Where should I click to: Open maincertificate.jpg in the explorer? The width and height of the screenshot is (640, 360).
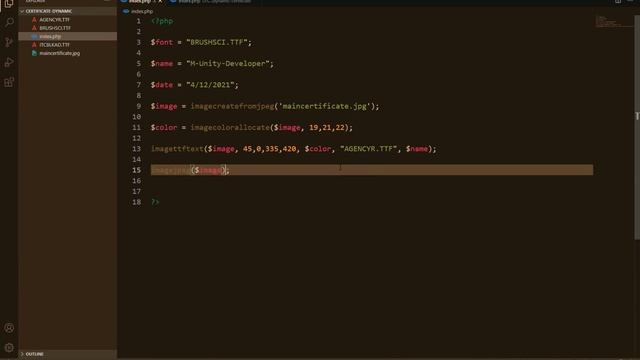60,53
